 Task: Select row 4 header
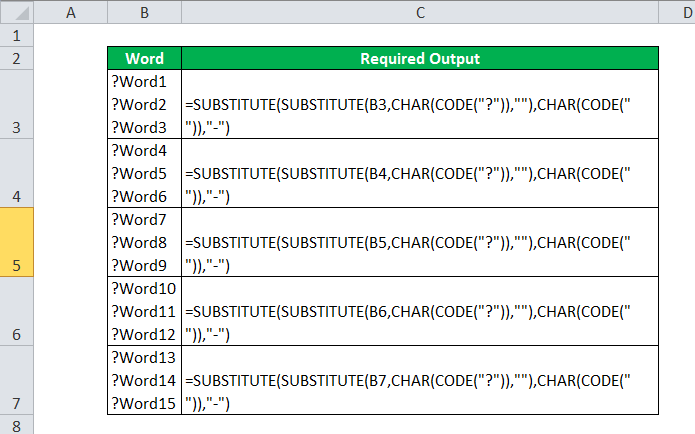[17, 173]
